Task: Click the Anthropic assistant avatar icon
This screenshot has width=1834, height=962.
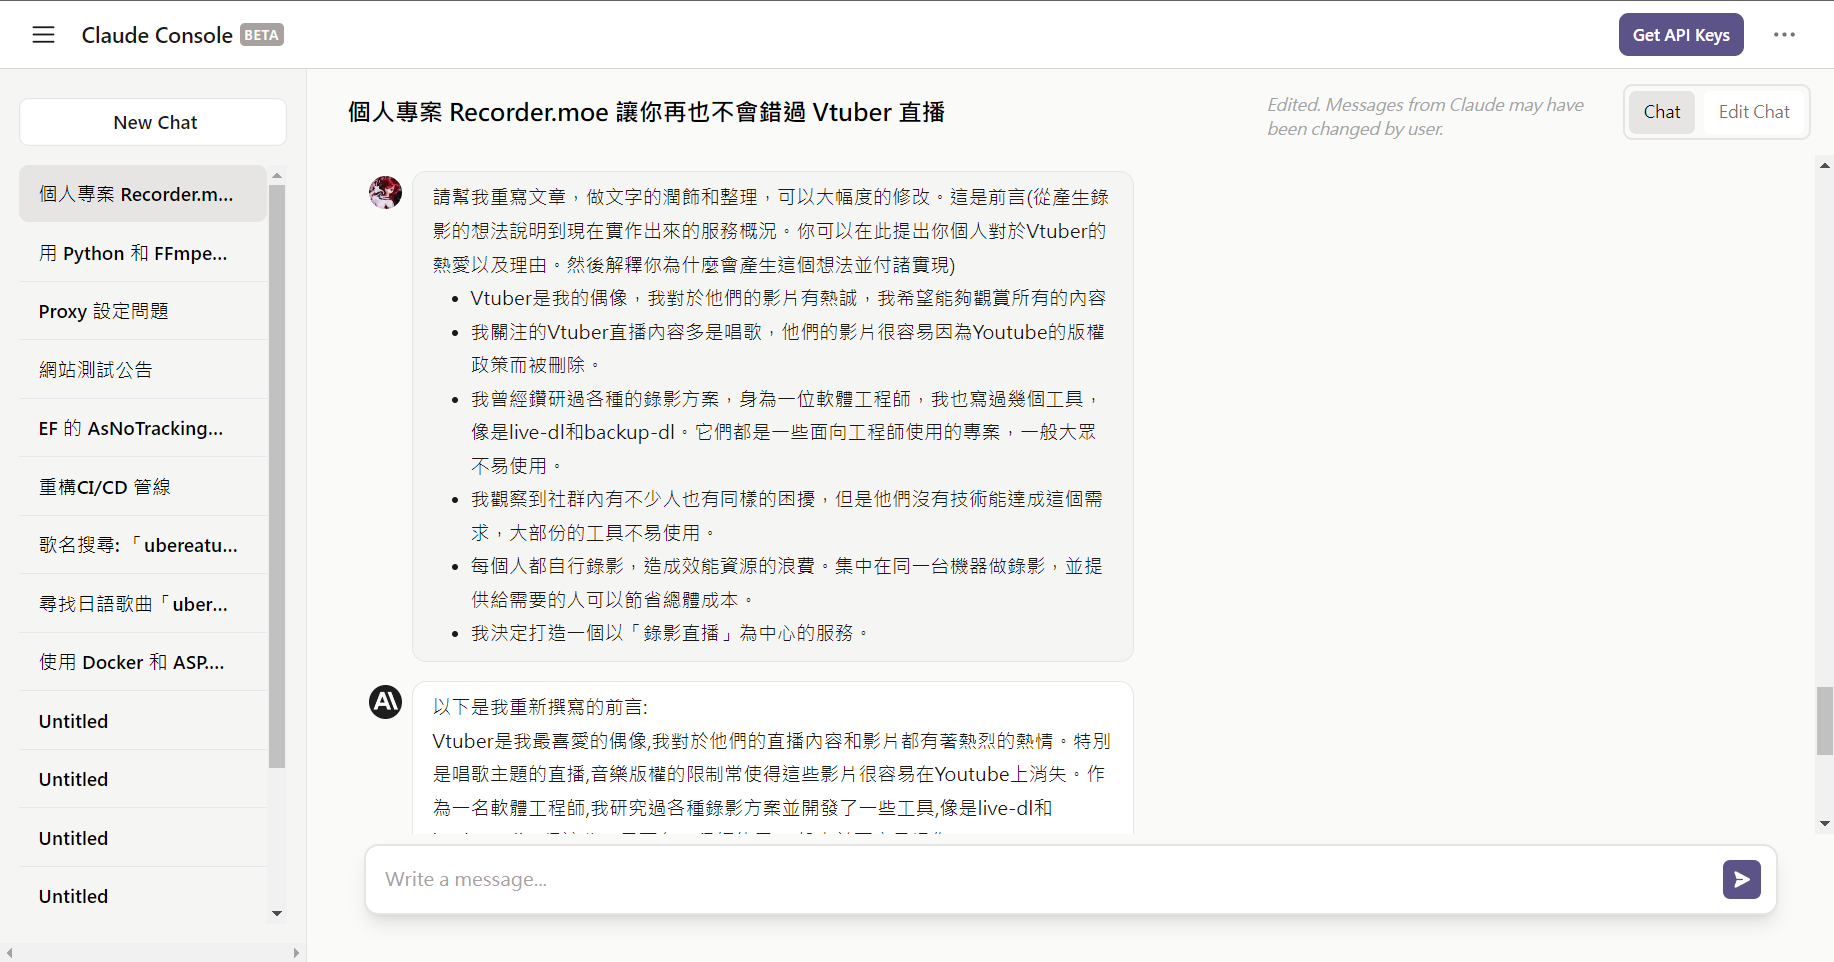Action: click(385, 702)
